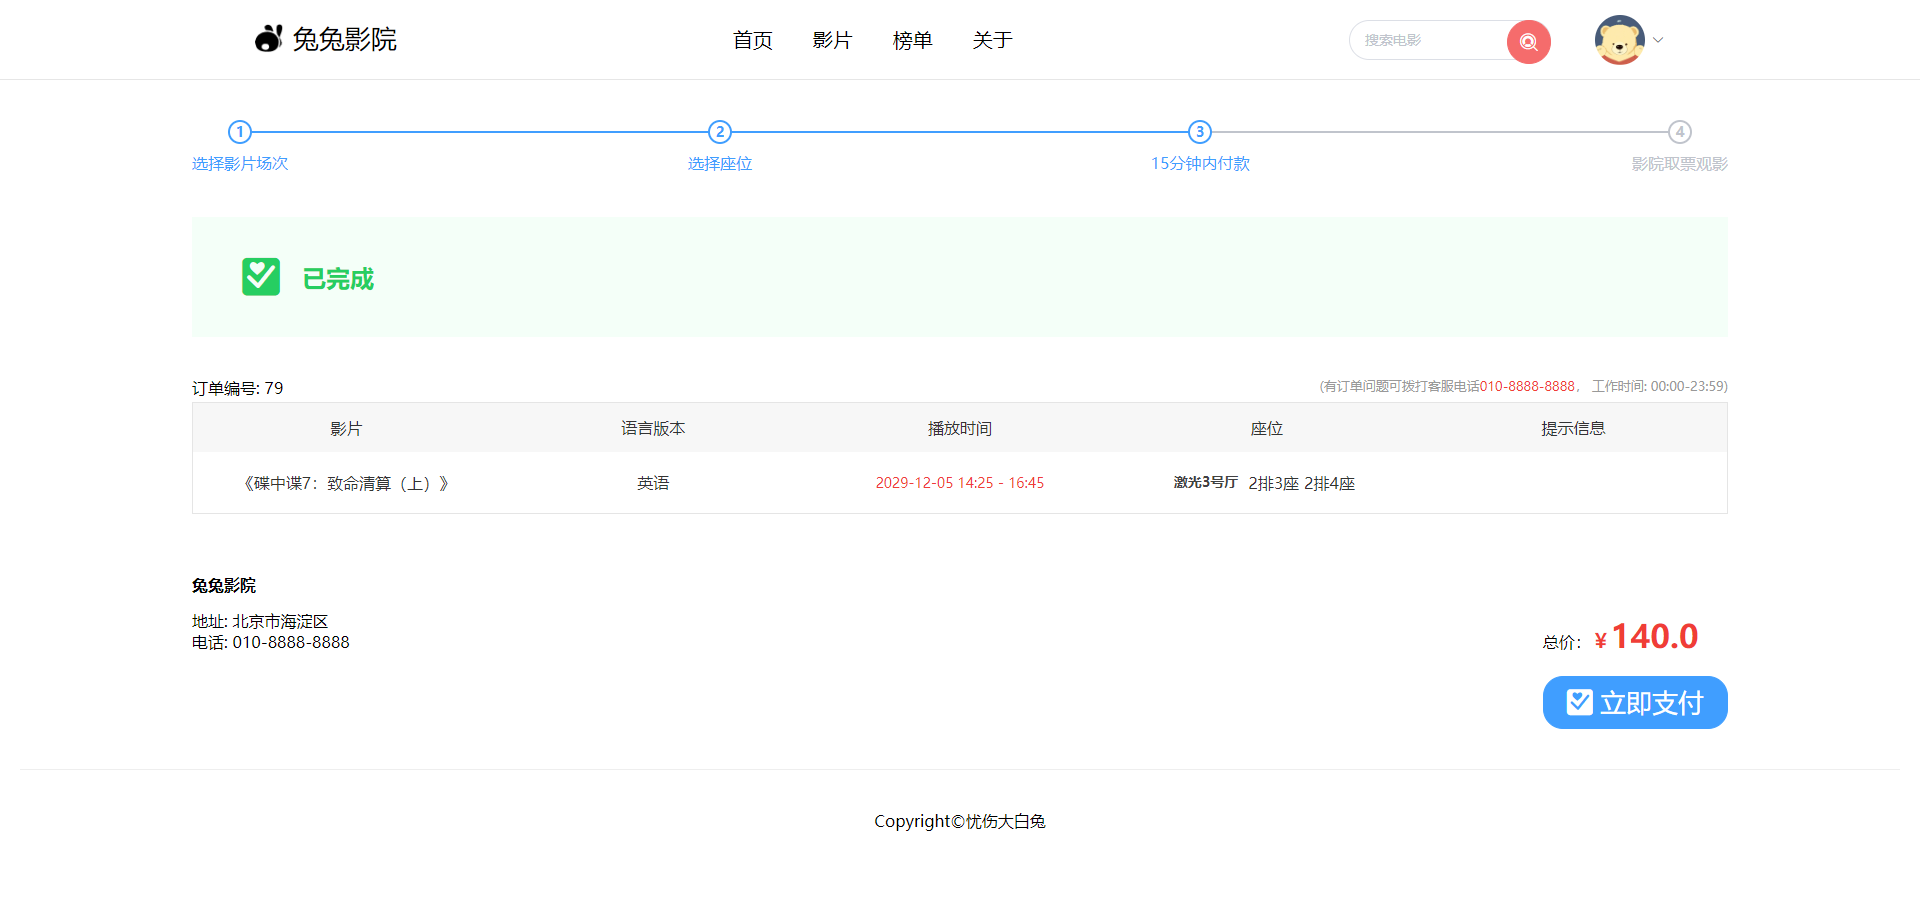Click the green 已完成 checkmark icon
This screenshot has height=919, width=1920.
coord(261,276)
